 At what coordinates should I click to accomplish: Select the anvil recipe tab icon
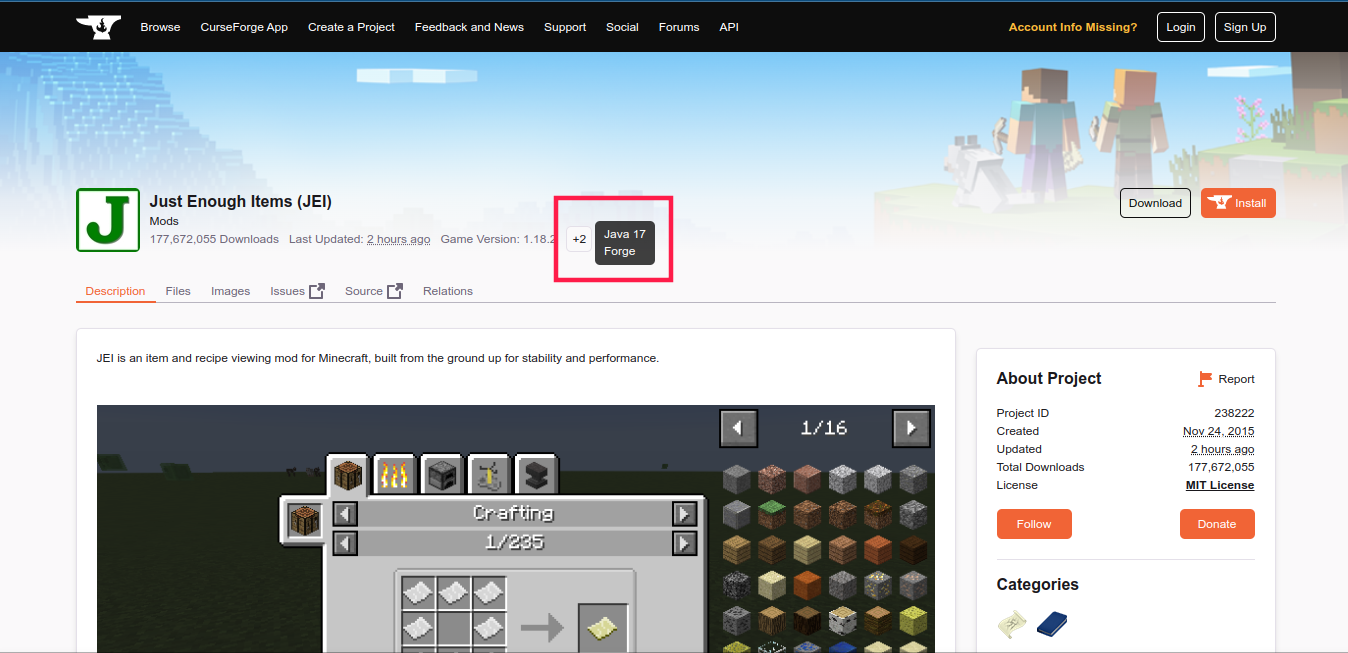click(x=536, y=475)
